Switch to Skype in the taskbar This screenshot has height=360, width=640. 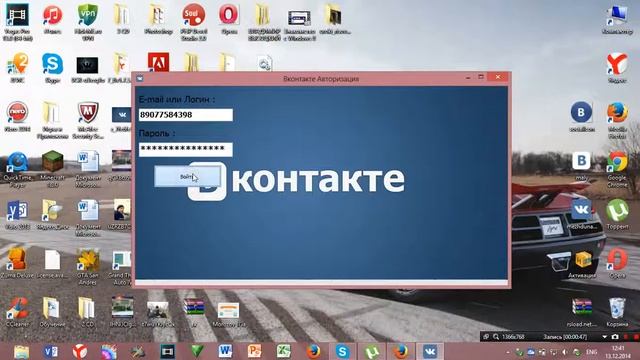342,351
